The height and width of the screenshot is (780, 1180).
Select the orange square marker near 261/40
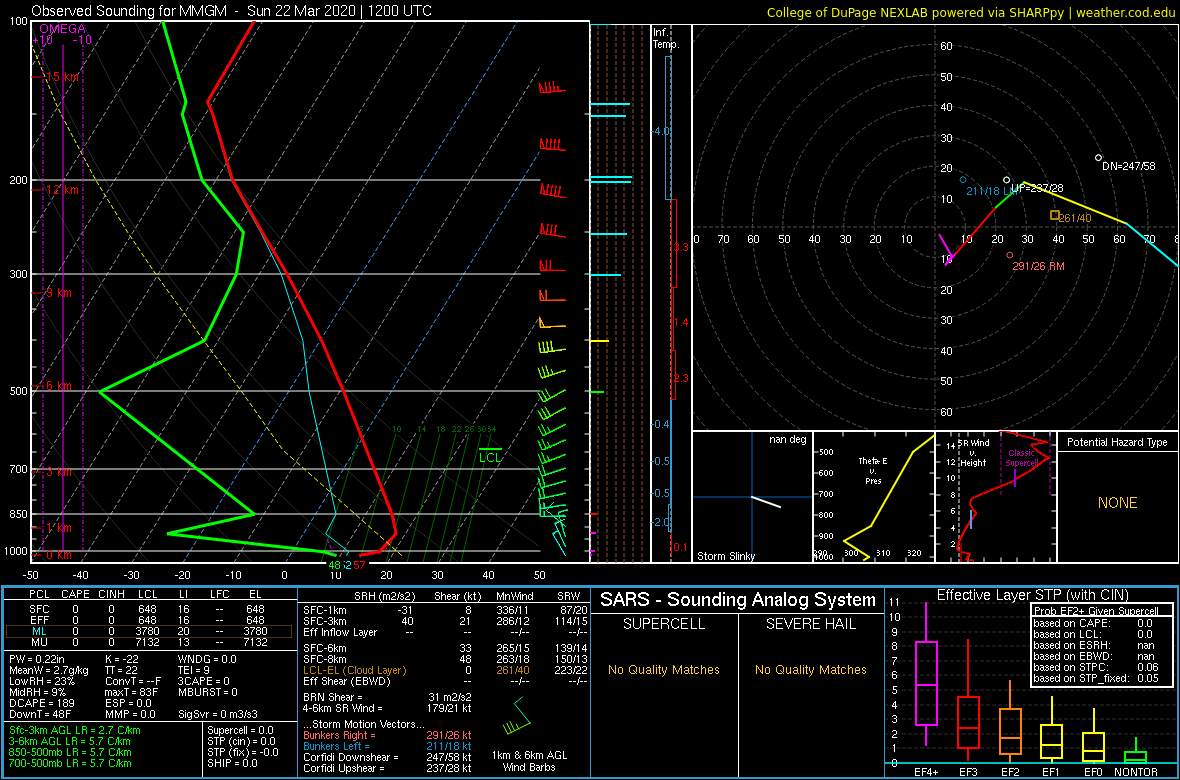1055,215
